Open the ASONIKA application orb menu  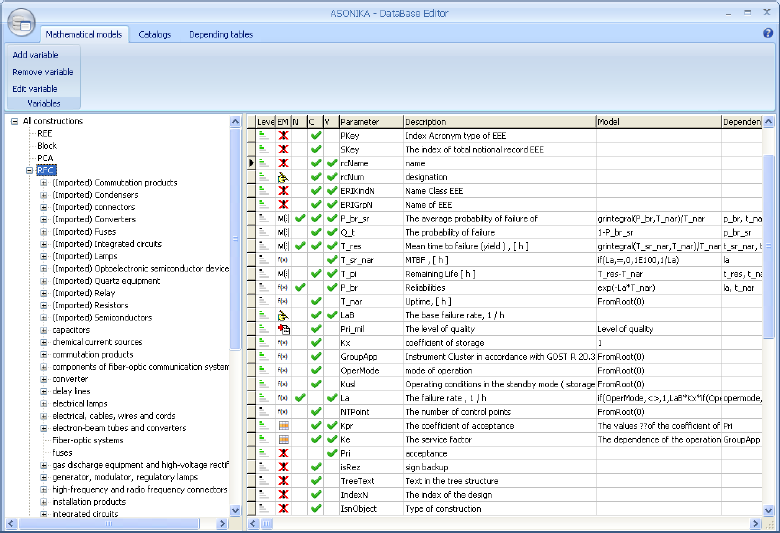20,20
